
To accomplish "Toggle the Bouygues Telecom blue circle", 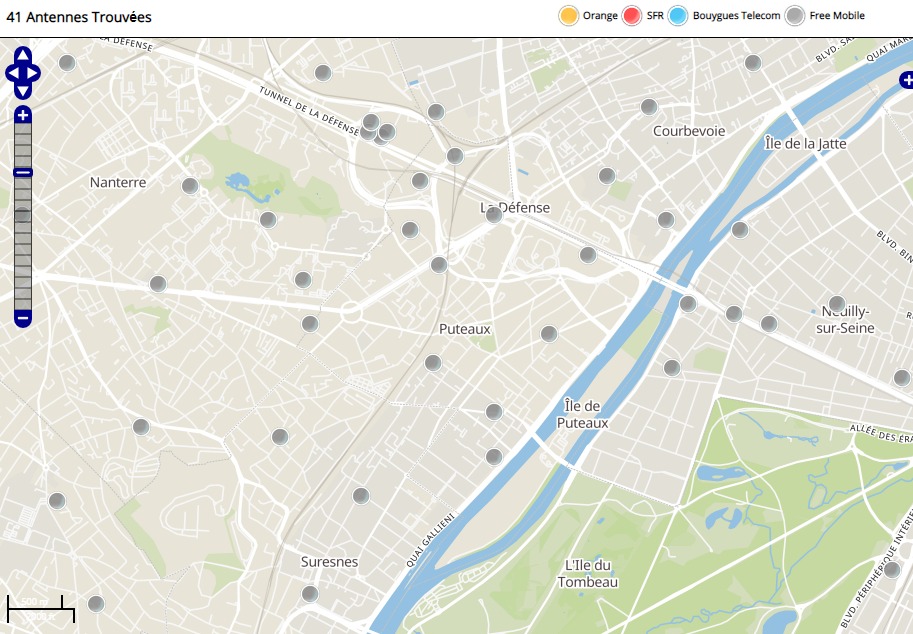I will 678,16.
